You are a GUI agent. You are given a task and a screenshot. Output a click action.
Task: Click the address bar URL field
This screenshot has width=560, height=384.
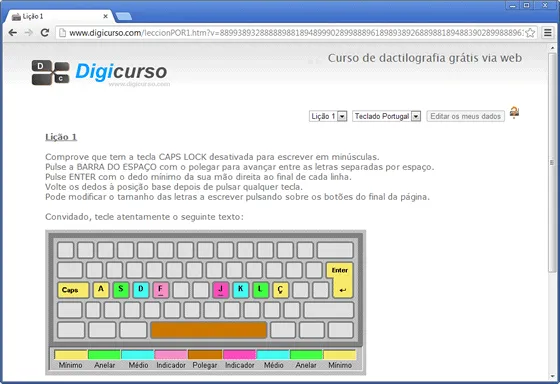[x=296, y=33]
